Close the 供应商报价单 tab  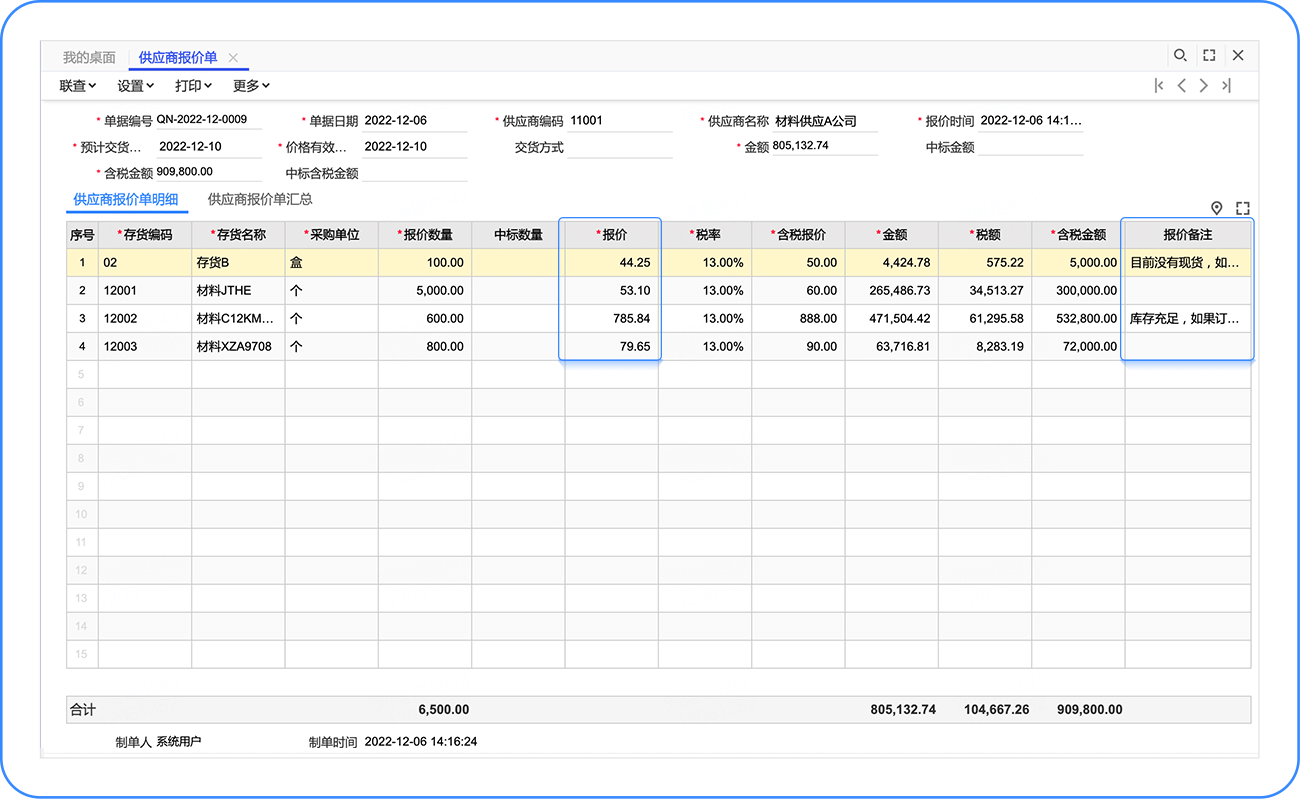click(x=233, y=58)
